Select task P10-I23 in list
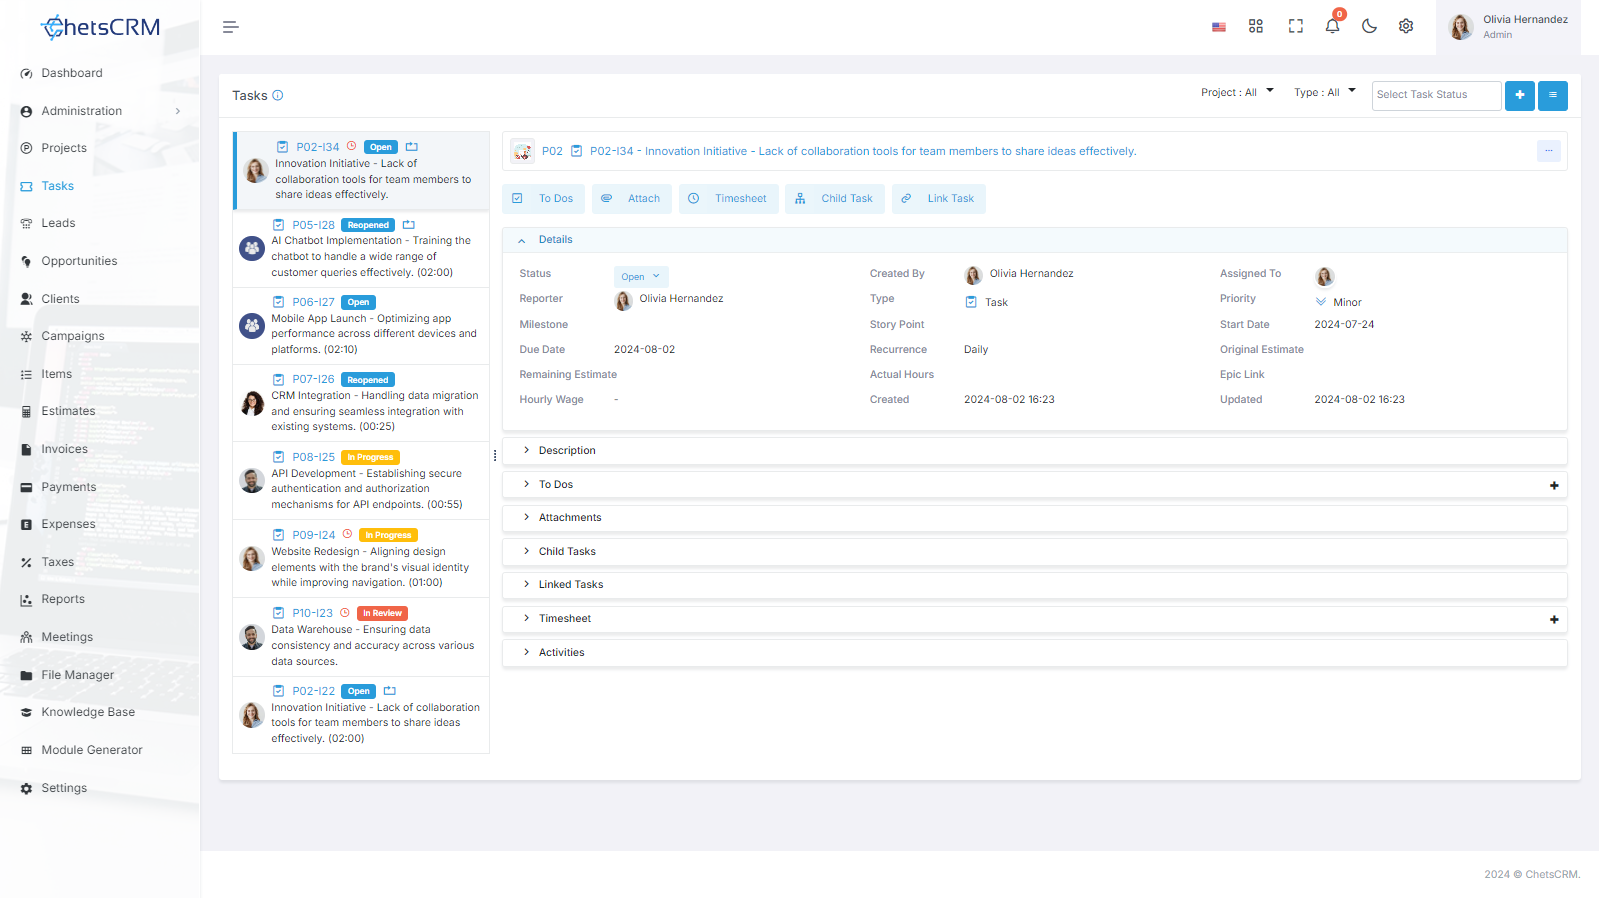The width and height of the screenshot is (1599, 898). [x=361, y=637]
